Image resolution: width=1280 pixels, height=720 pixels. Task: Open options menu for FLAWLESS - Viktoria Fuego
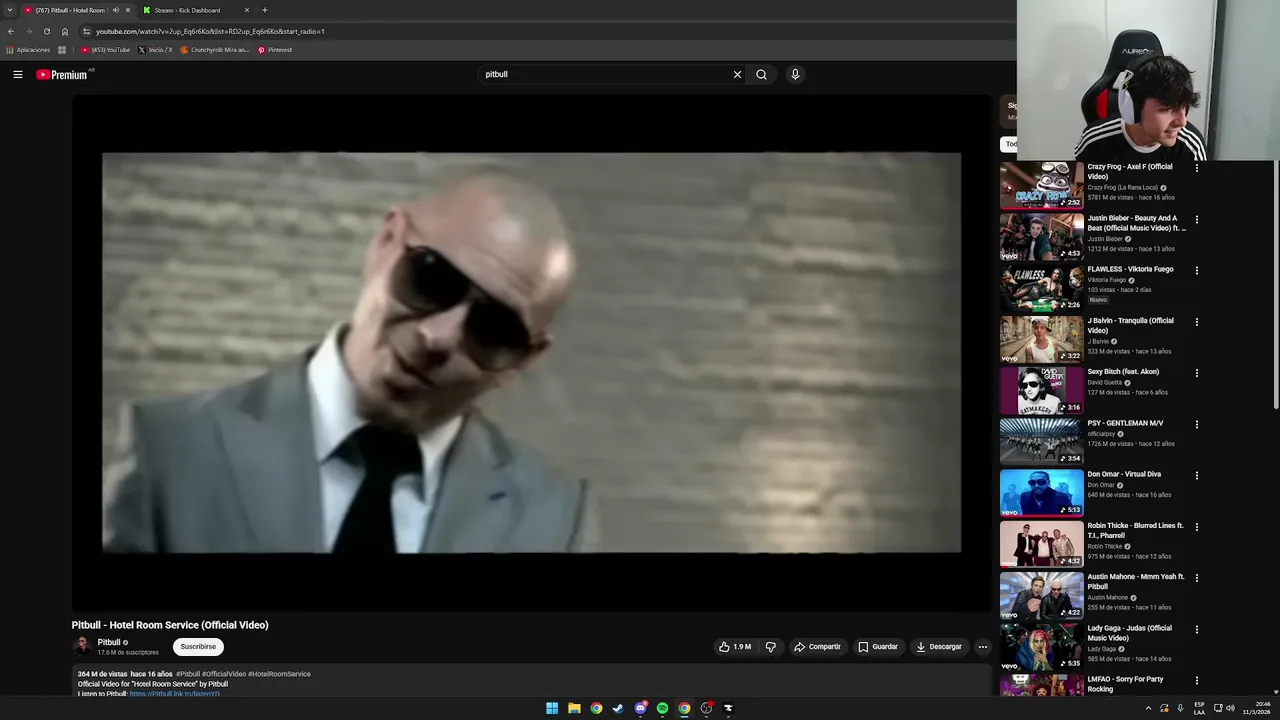pos(1196,270)
